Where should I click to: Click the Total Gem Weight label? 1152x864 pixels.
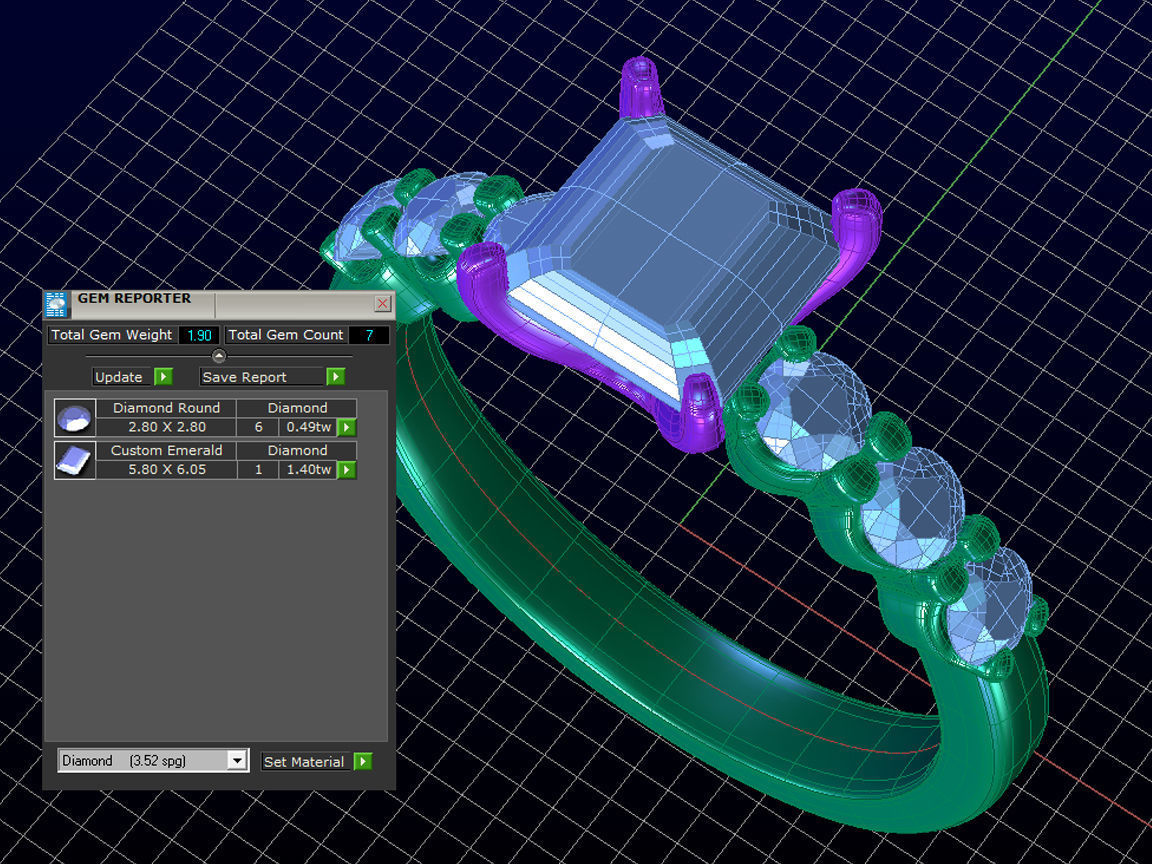point(112,335)
